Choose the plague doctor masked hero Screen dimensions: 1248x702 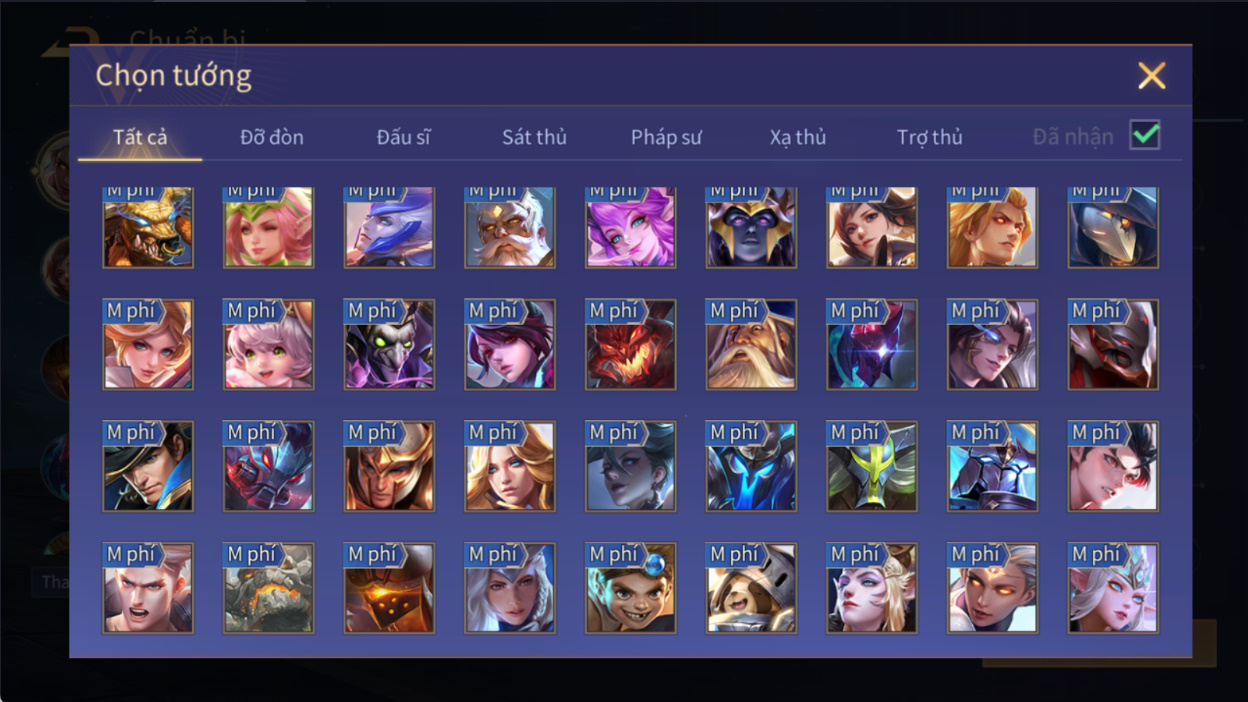coord(1113,227)
